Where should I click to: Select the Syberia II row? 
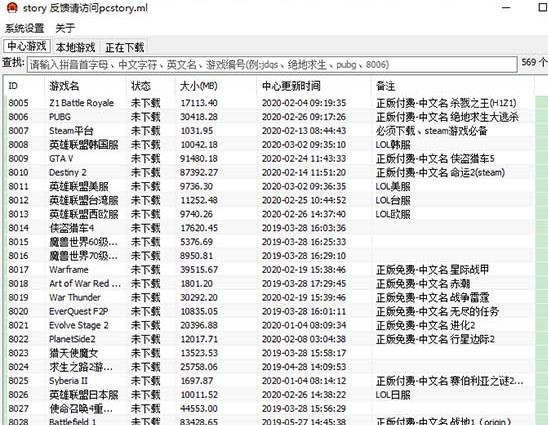coord(269,381)
